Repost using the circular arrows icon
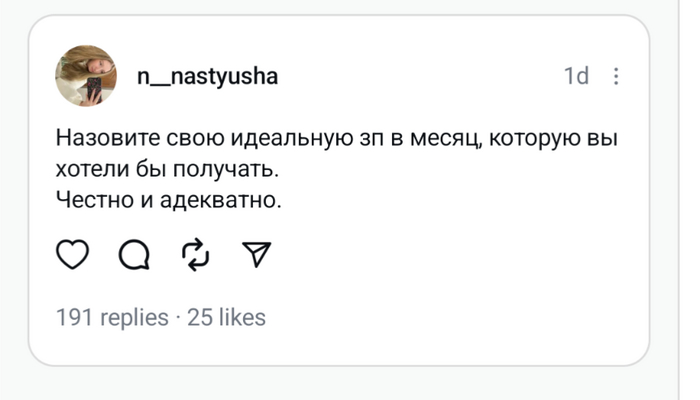 click(196, 257)
